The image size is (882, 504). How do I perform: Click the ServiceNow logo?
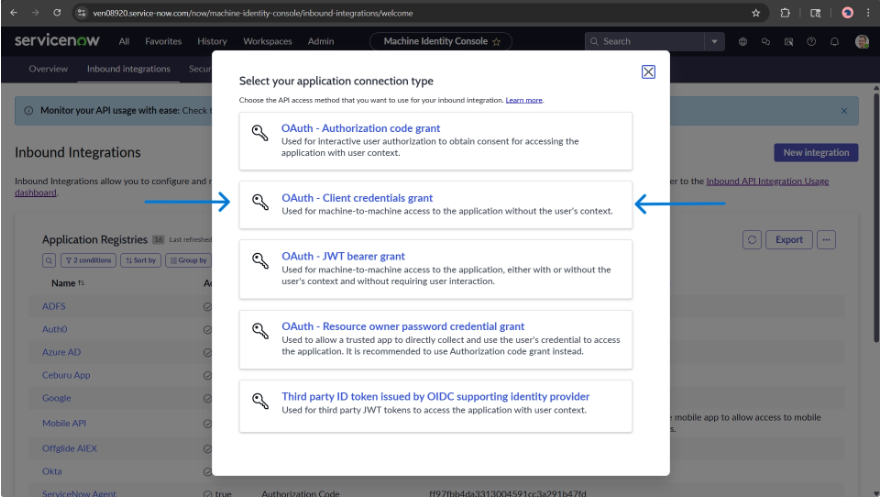(57, 40)
